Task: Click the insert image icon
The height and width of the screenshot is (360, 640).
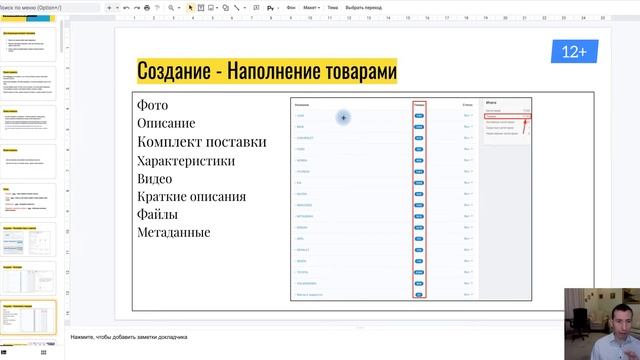Action: point(211,8)
